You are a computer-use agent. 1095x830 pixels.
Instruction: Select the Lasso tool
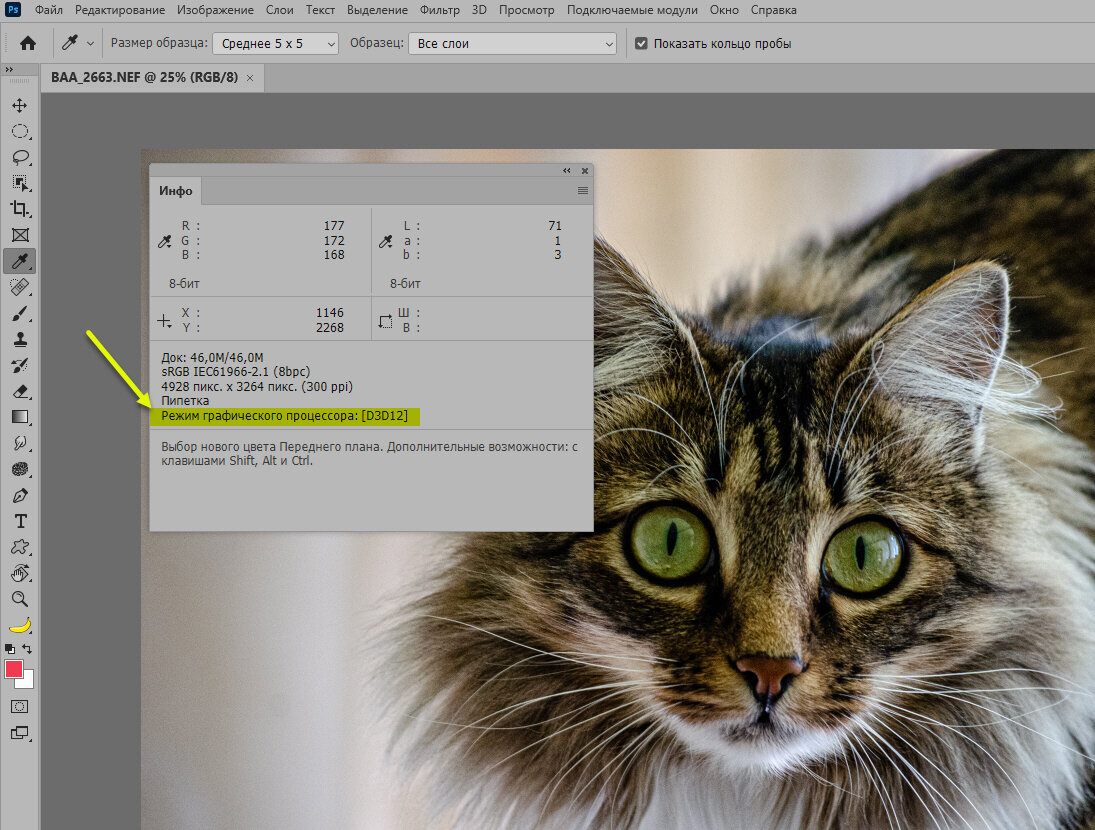pos(20,158)
